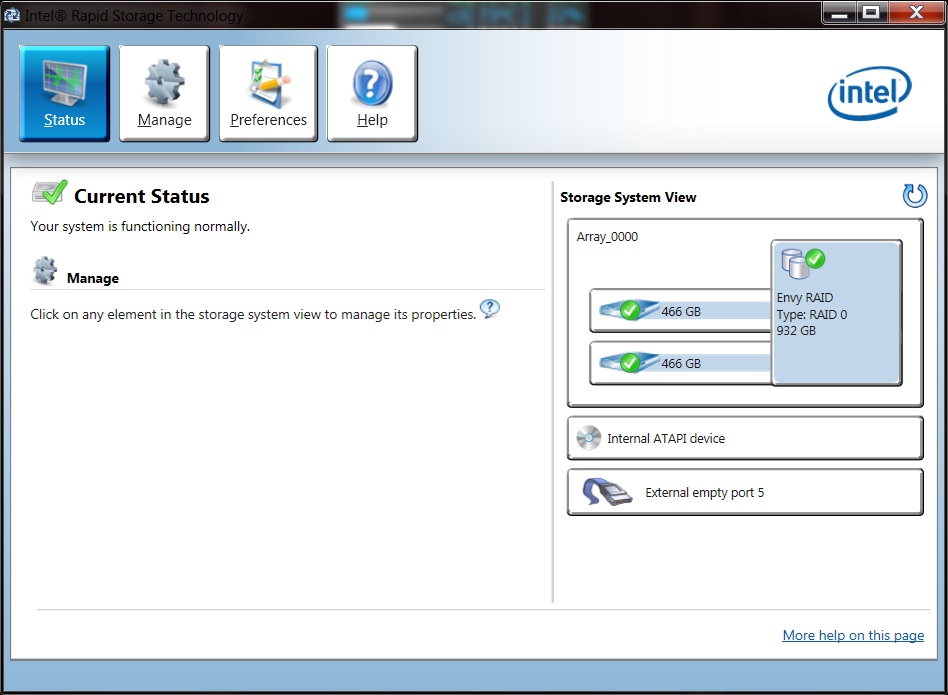Click the Storage System View heading
The height and width of the screenshot is (695, 948).
coord(628,197)
